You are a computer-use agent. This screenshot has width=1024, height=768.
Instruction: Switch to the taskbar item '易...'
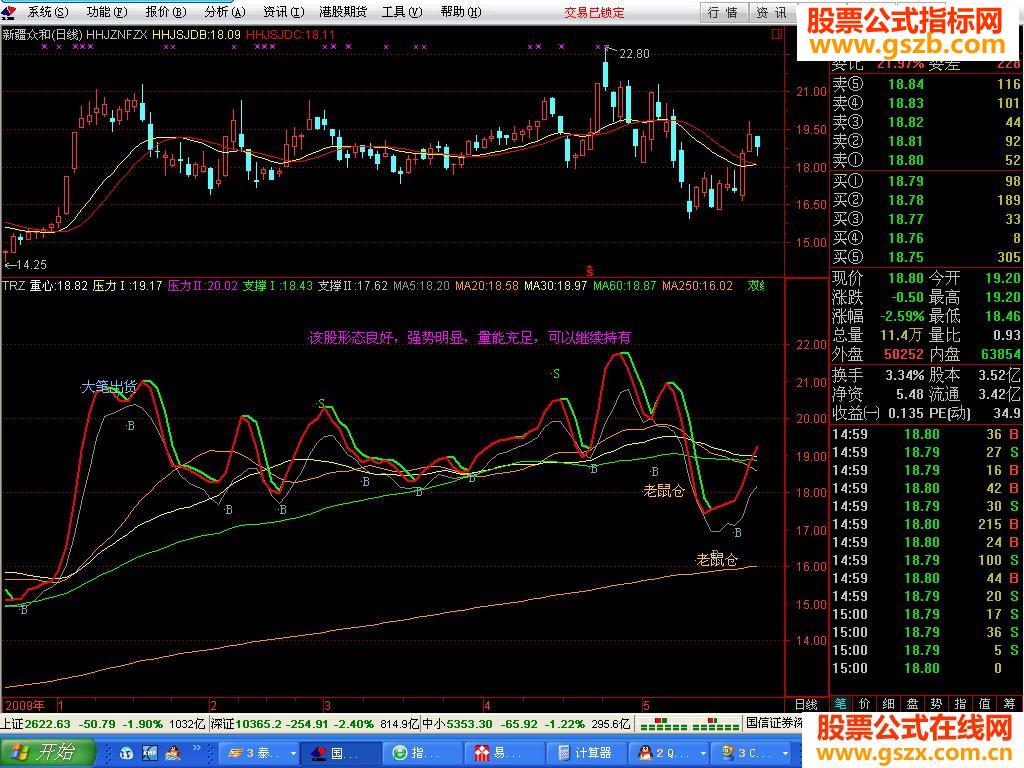point(504,753)
